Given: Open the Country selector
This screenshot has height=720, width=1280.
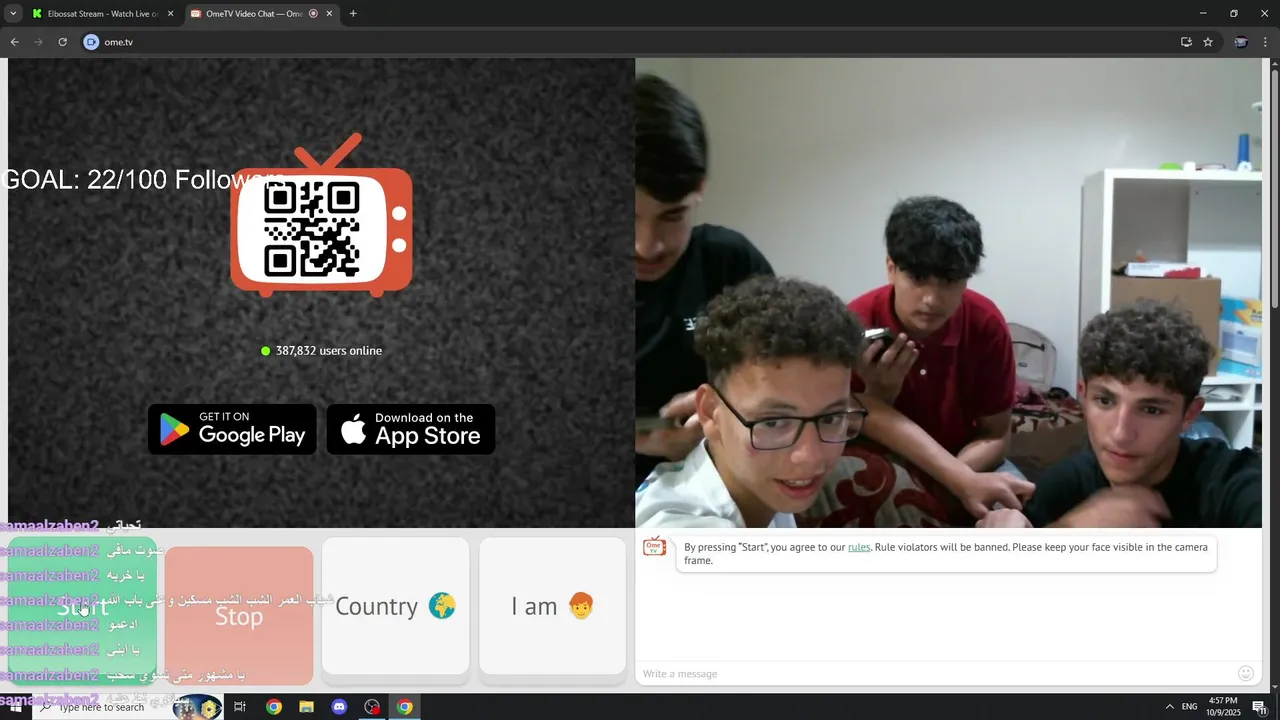Looking at the screenshot, I should point(395,606).
